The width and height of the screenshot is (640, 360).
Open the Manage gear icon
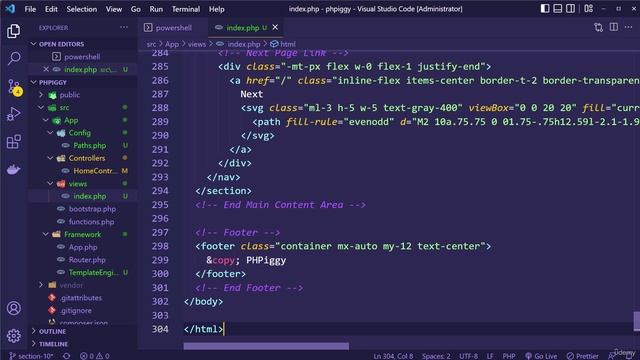pos(13,336)
